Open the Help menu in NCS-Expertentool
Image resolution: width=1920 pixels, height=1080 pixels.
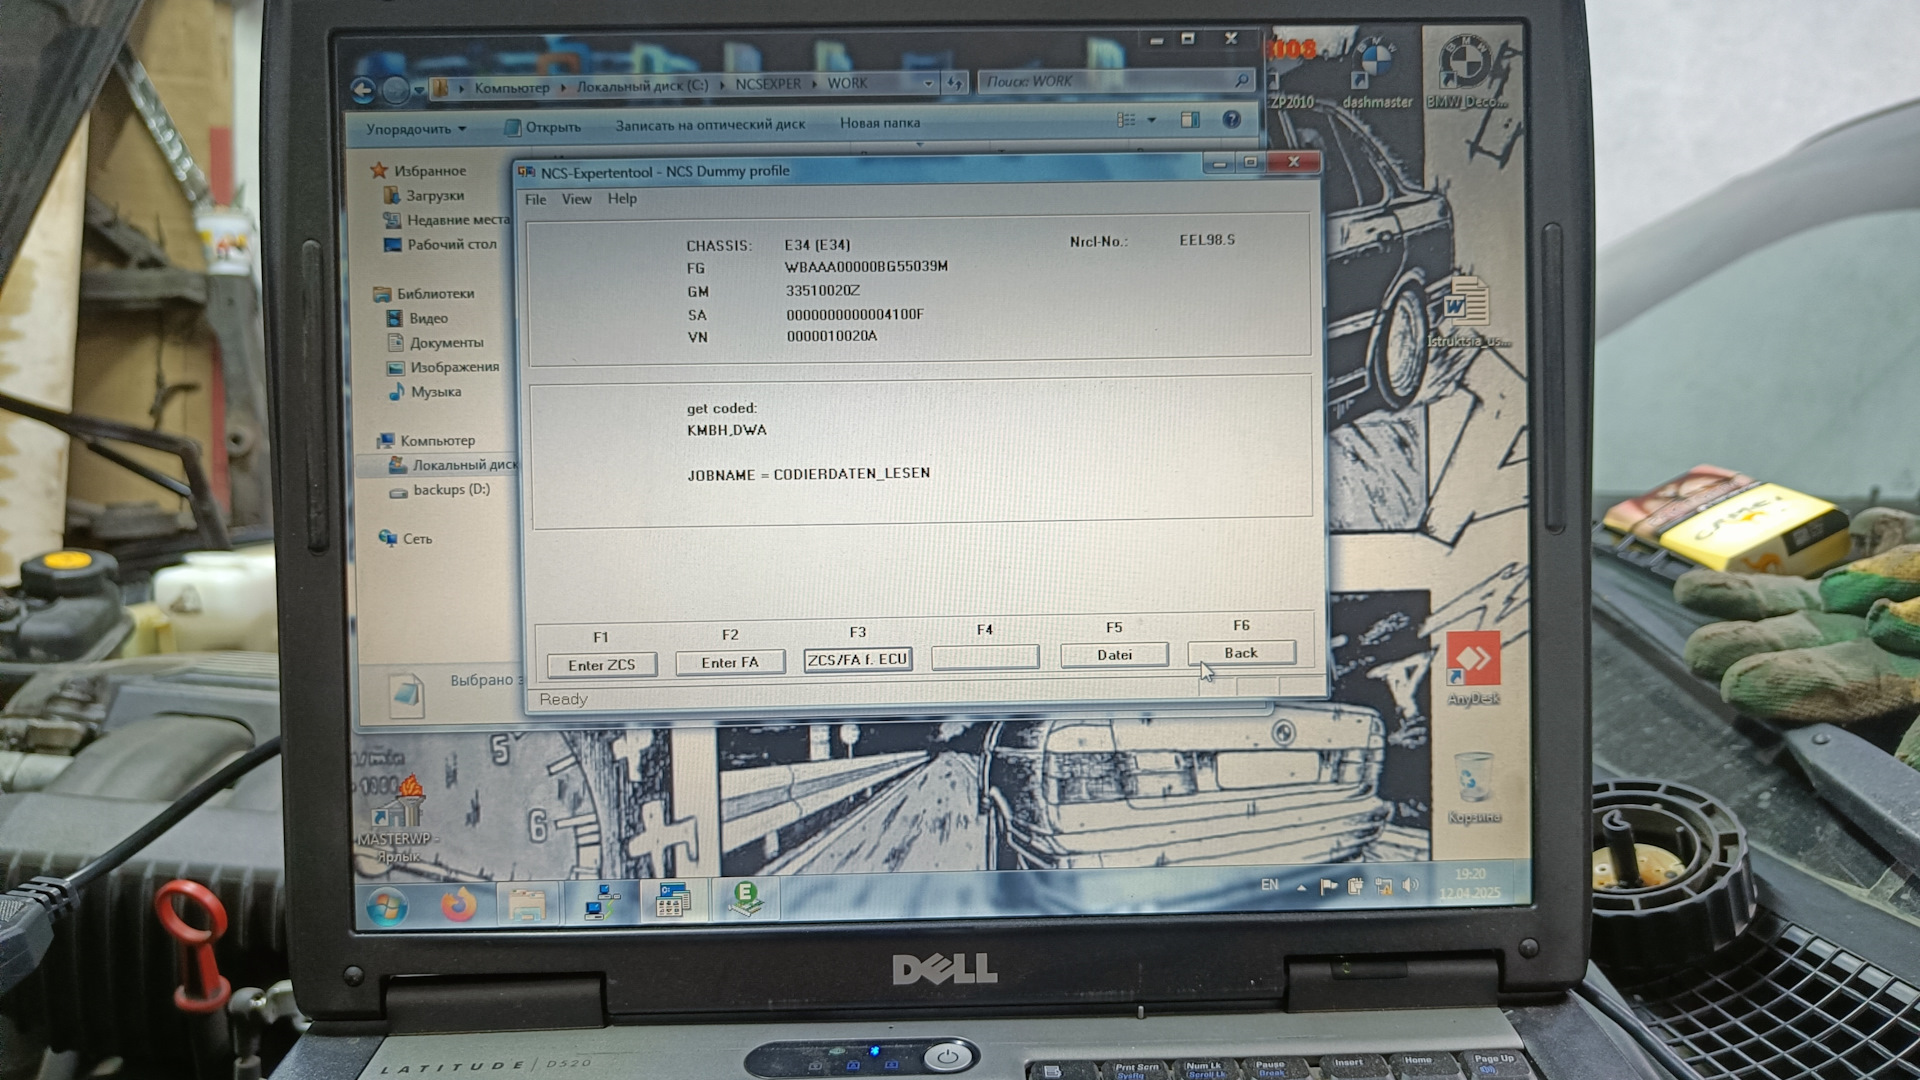(x=622, y=198)
